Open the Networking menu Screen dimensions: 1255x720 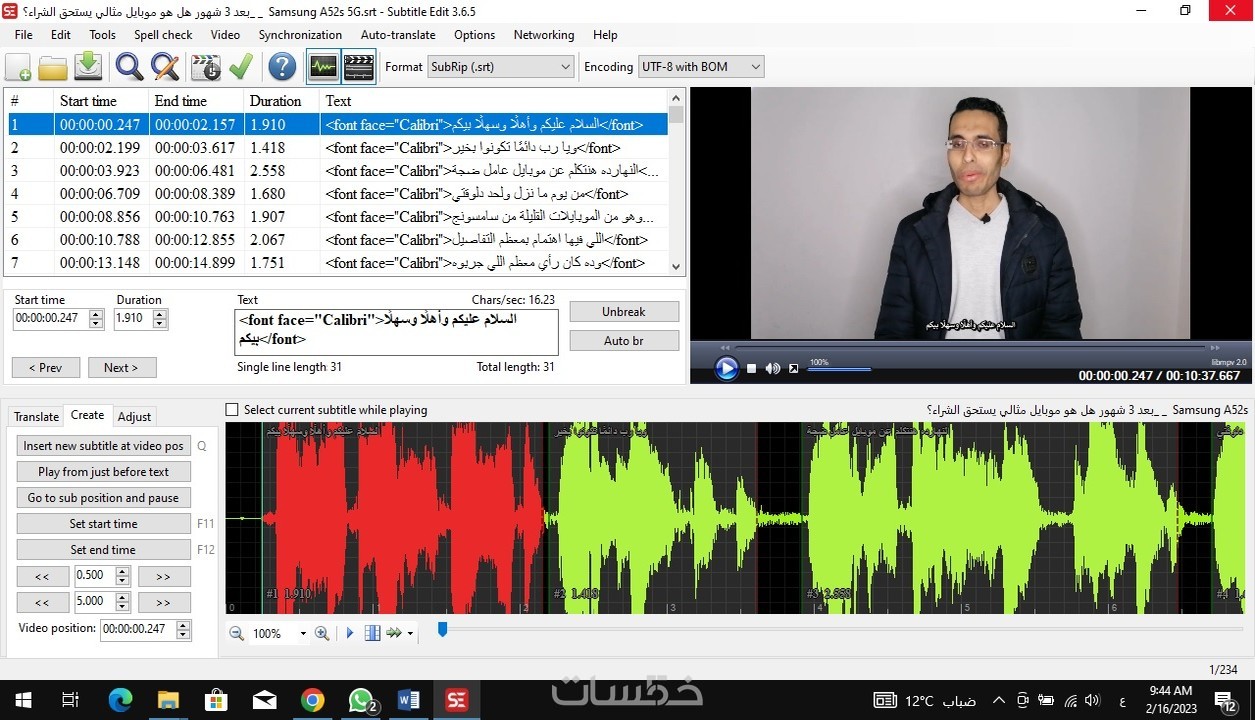(544, 34)
